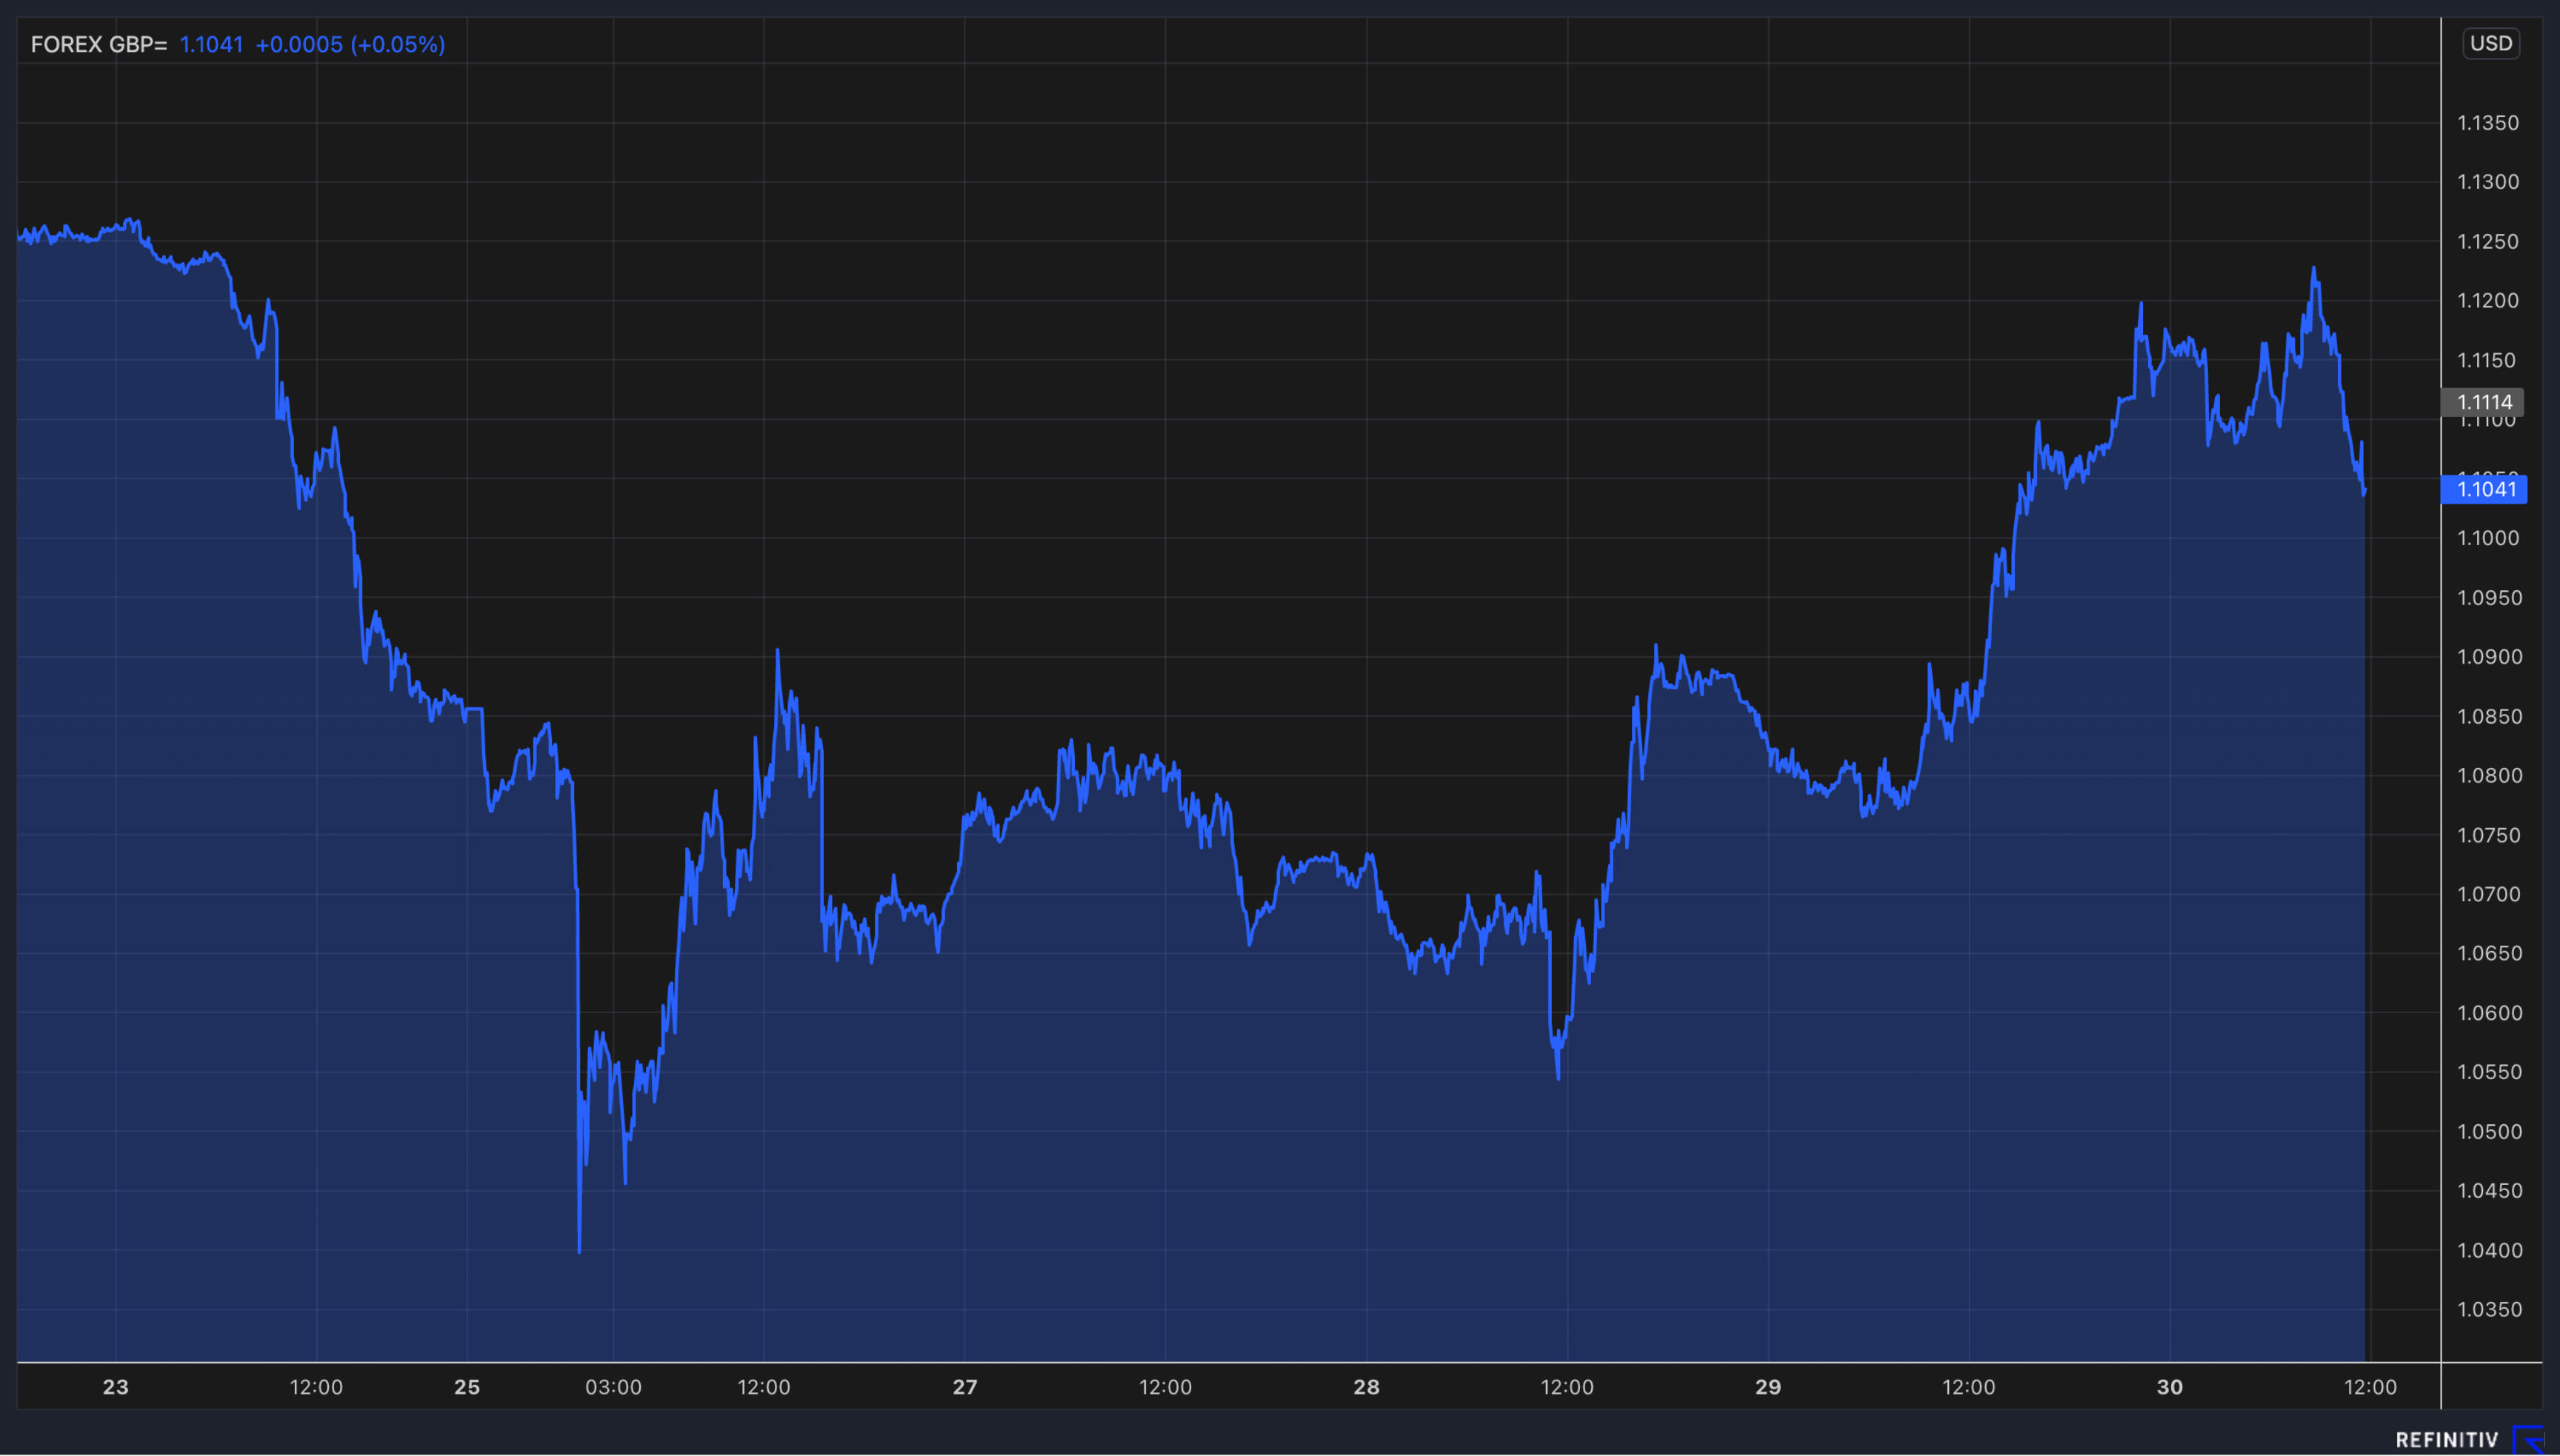Click the 1.1200 price axis label
This screenshot has width=2560, height=1456.
[x=2488, y=301]
